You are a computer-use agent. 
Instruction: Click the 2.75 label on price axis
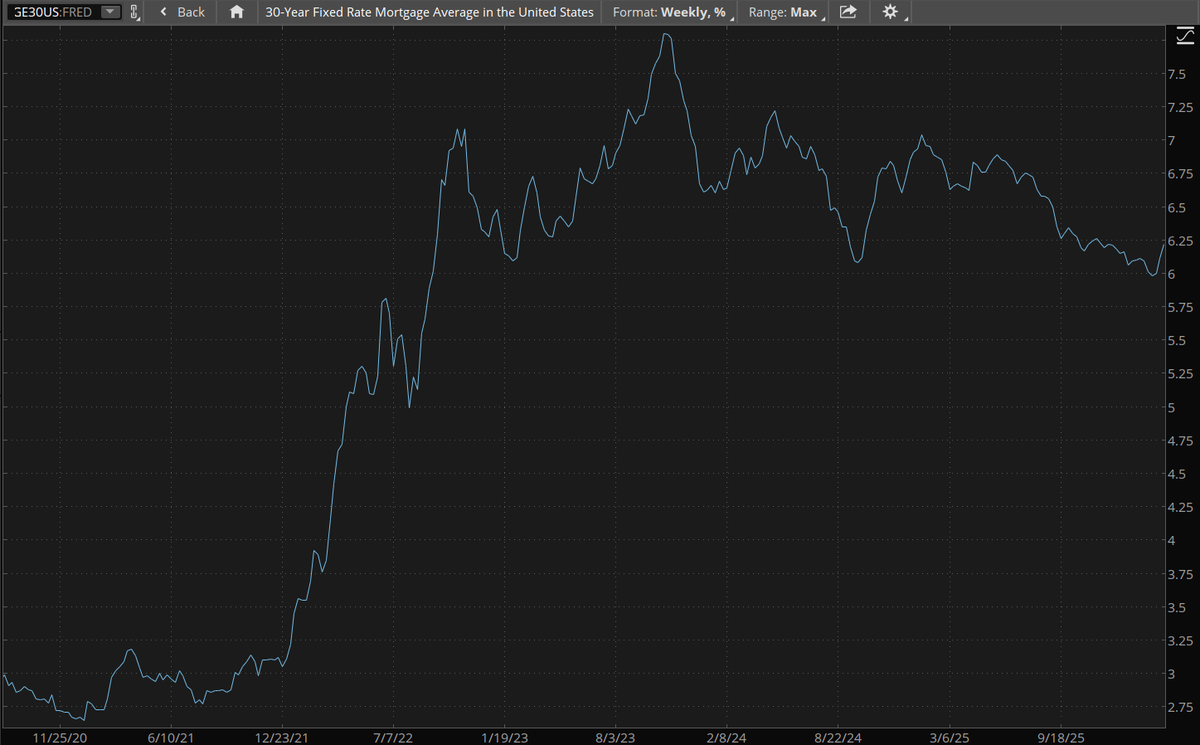click(1179, 707)
